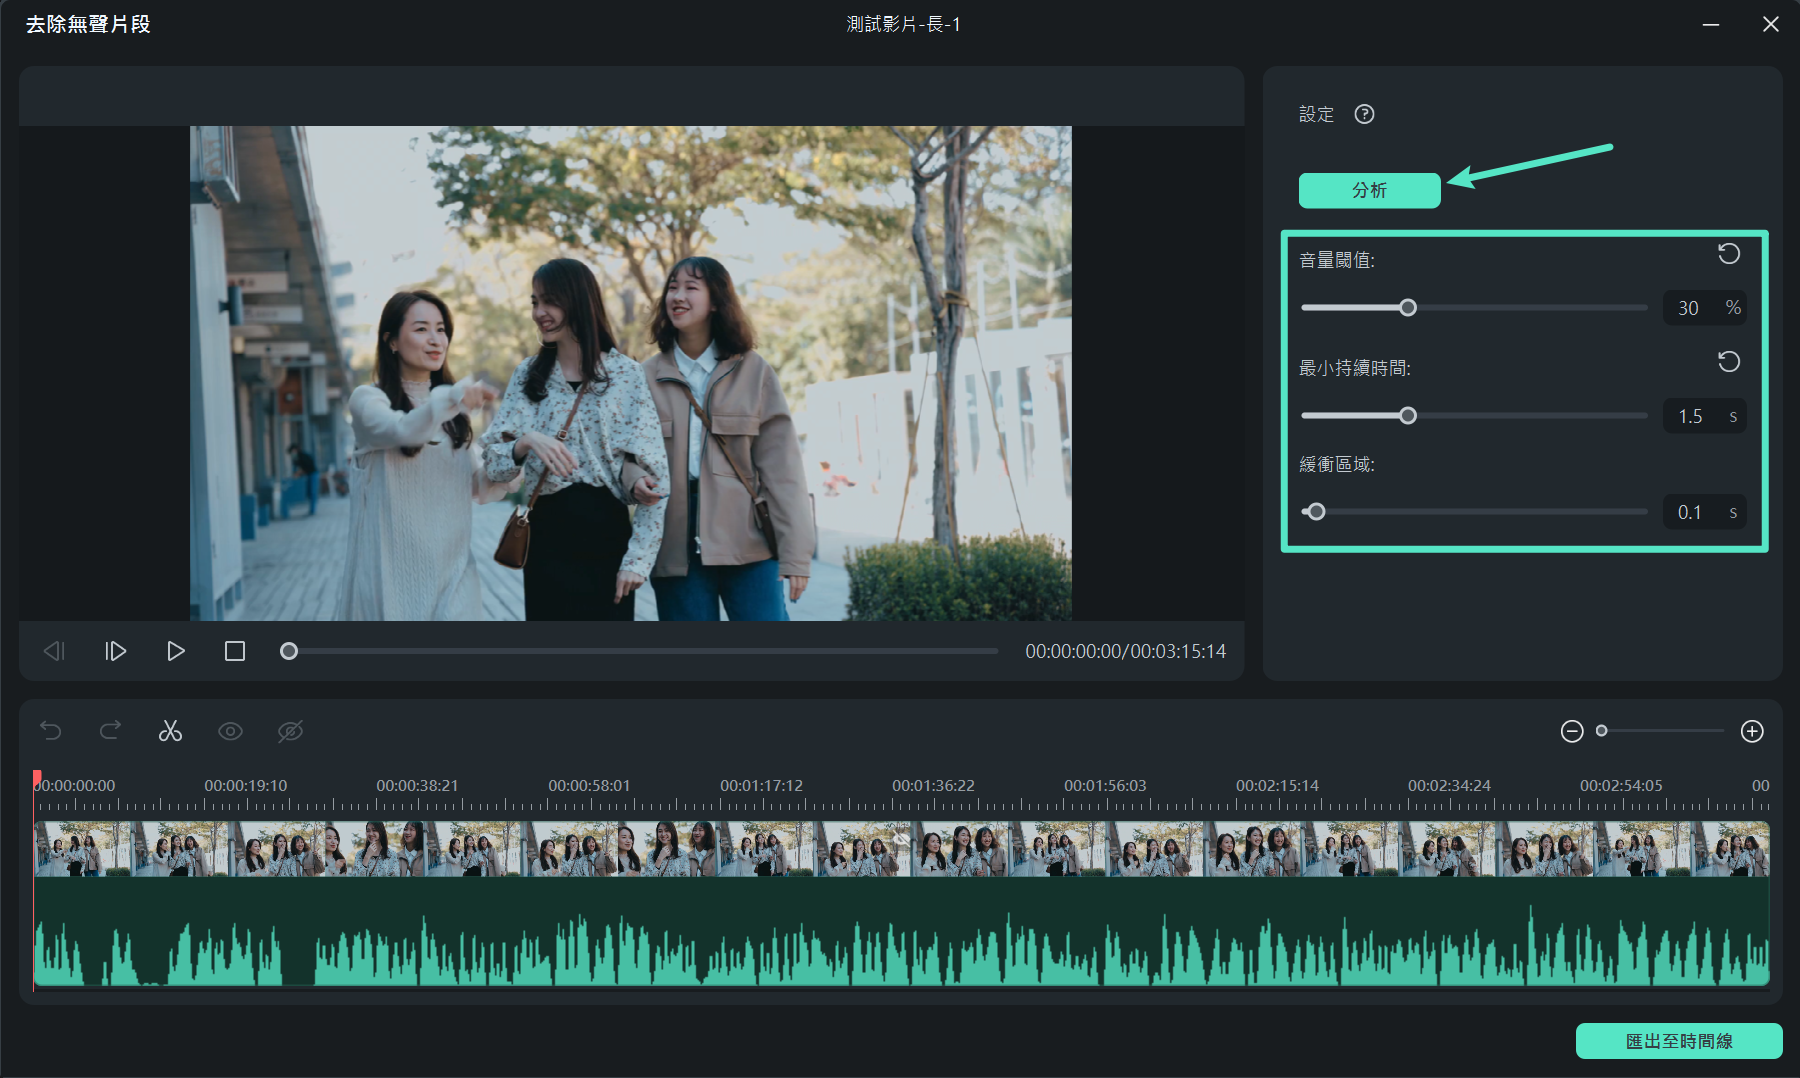Click the 緩衝區域 label
Image resolution: width=1800 pixels, height=1078 pixels.
[x=1337, y=464]
